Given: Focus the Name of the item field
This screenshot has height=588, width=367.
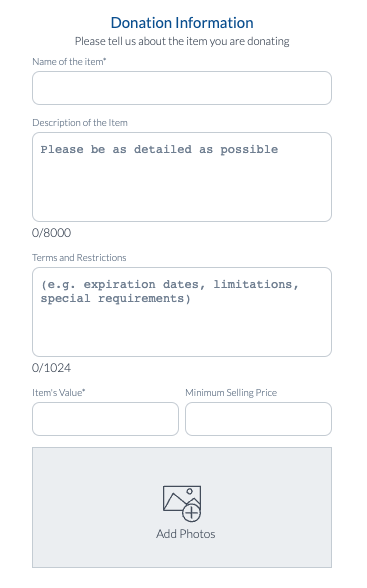Looking at the screenshot, I should (x=182, y=88).
